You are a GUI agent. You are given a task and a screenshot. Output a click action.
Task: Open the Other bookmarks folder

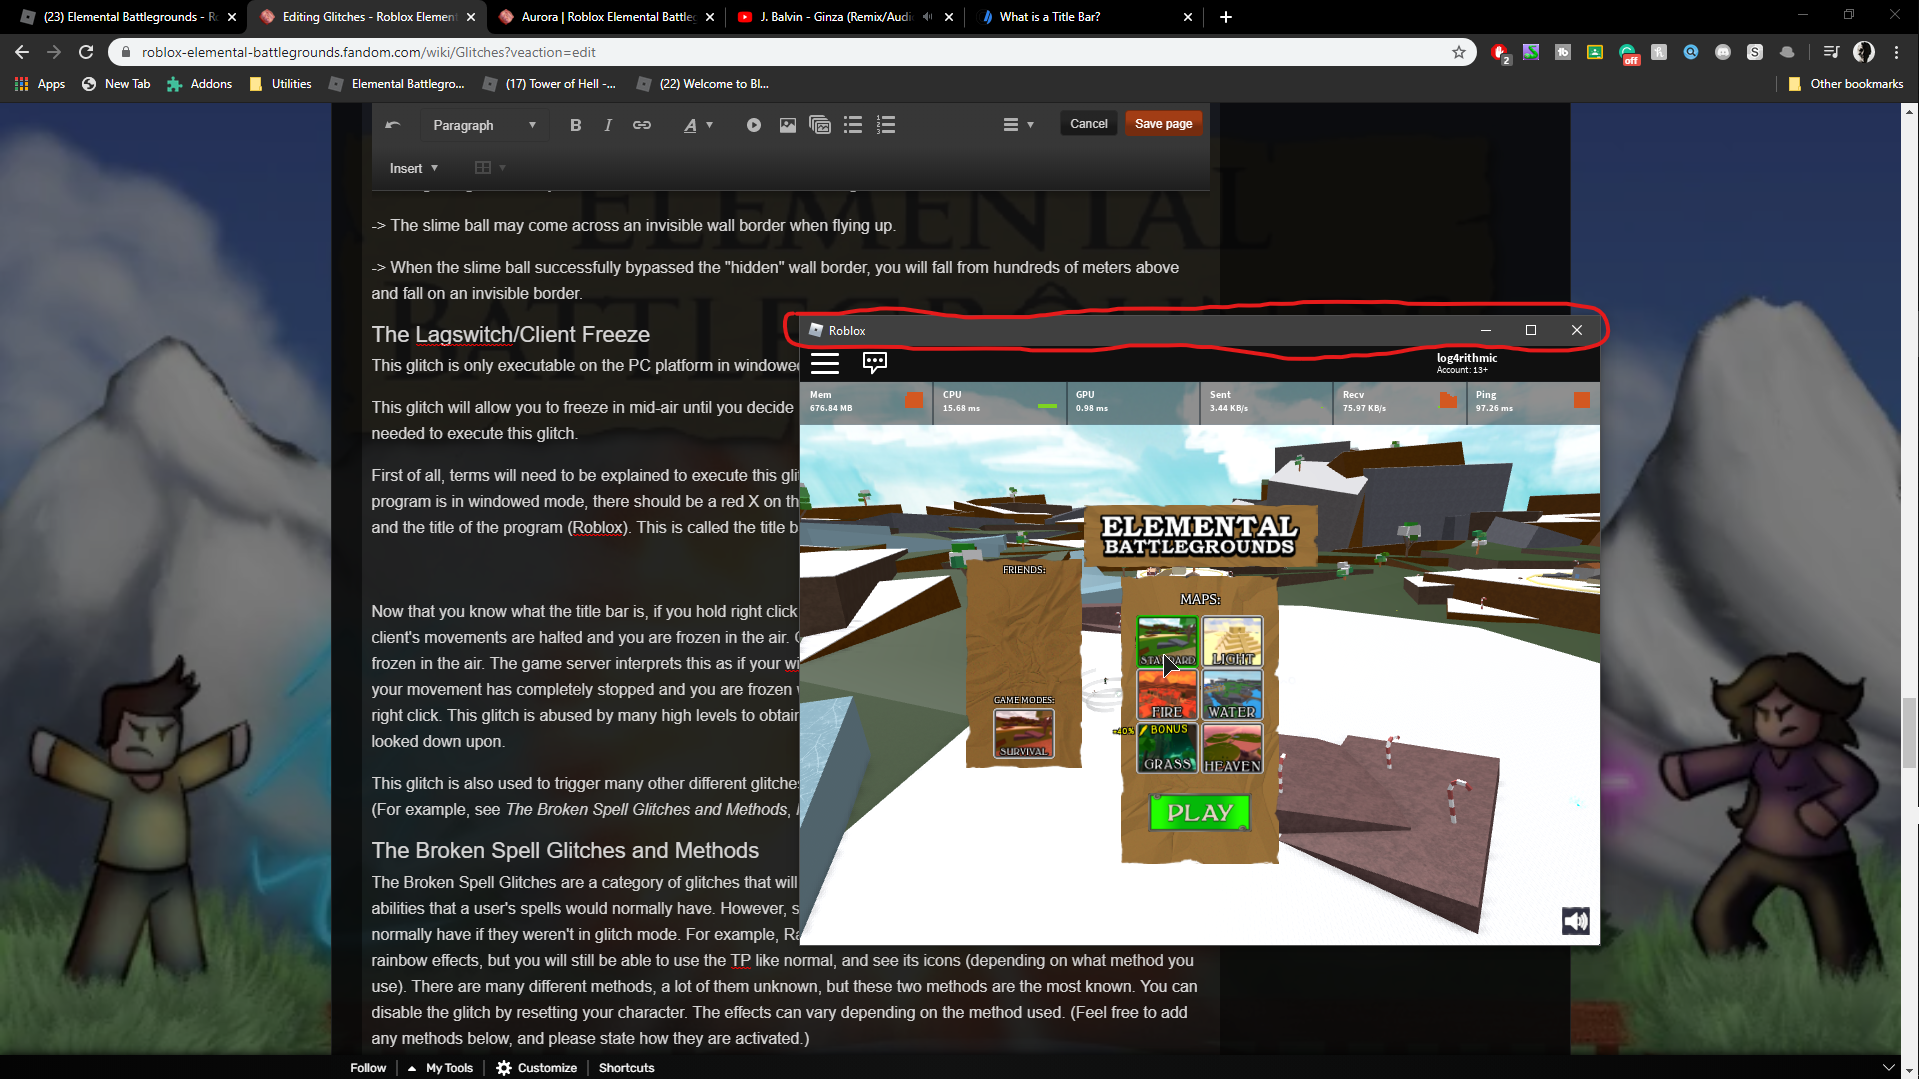point(1845,84)
